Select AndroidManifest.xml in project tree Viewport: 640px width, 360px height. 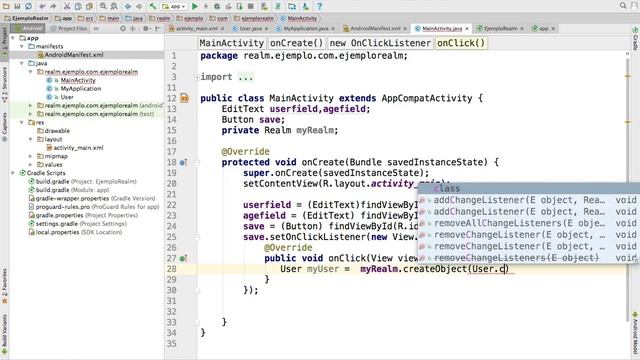tap(74, 55)
